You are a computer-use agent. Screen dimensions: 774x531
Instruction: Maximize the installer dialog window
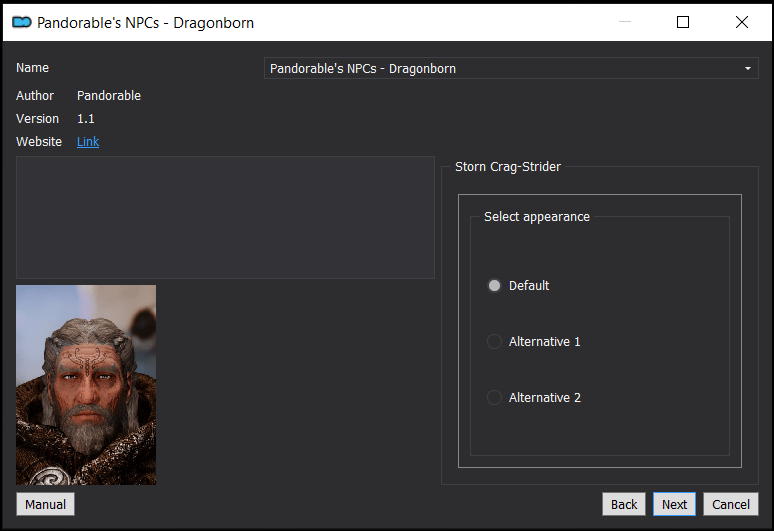click(683, 22)
